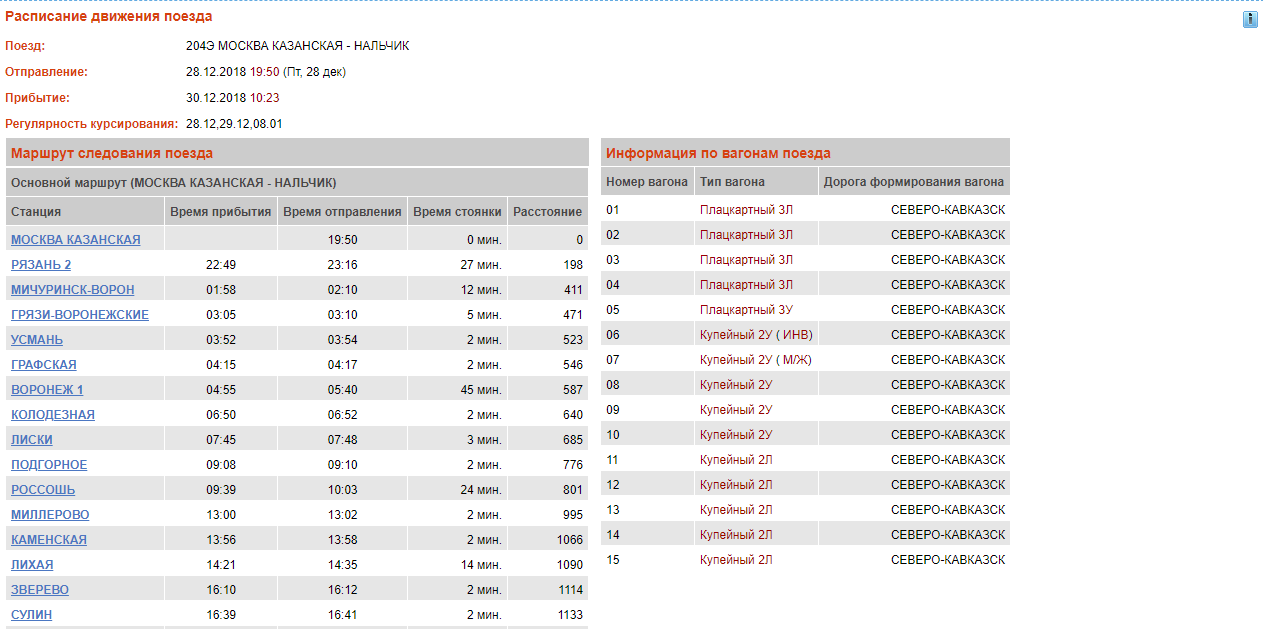Open the РЯЗАНЬ 2 station link

[x=41, y=265]
